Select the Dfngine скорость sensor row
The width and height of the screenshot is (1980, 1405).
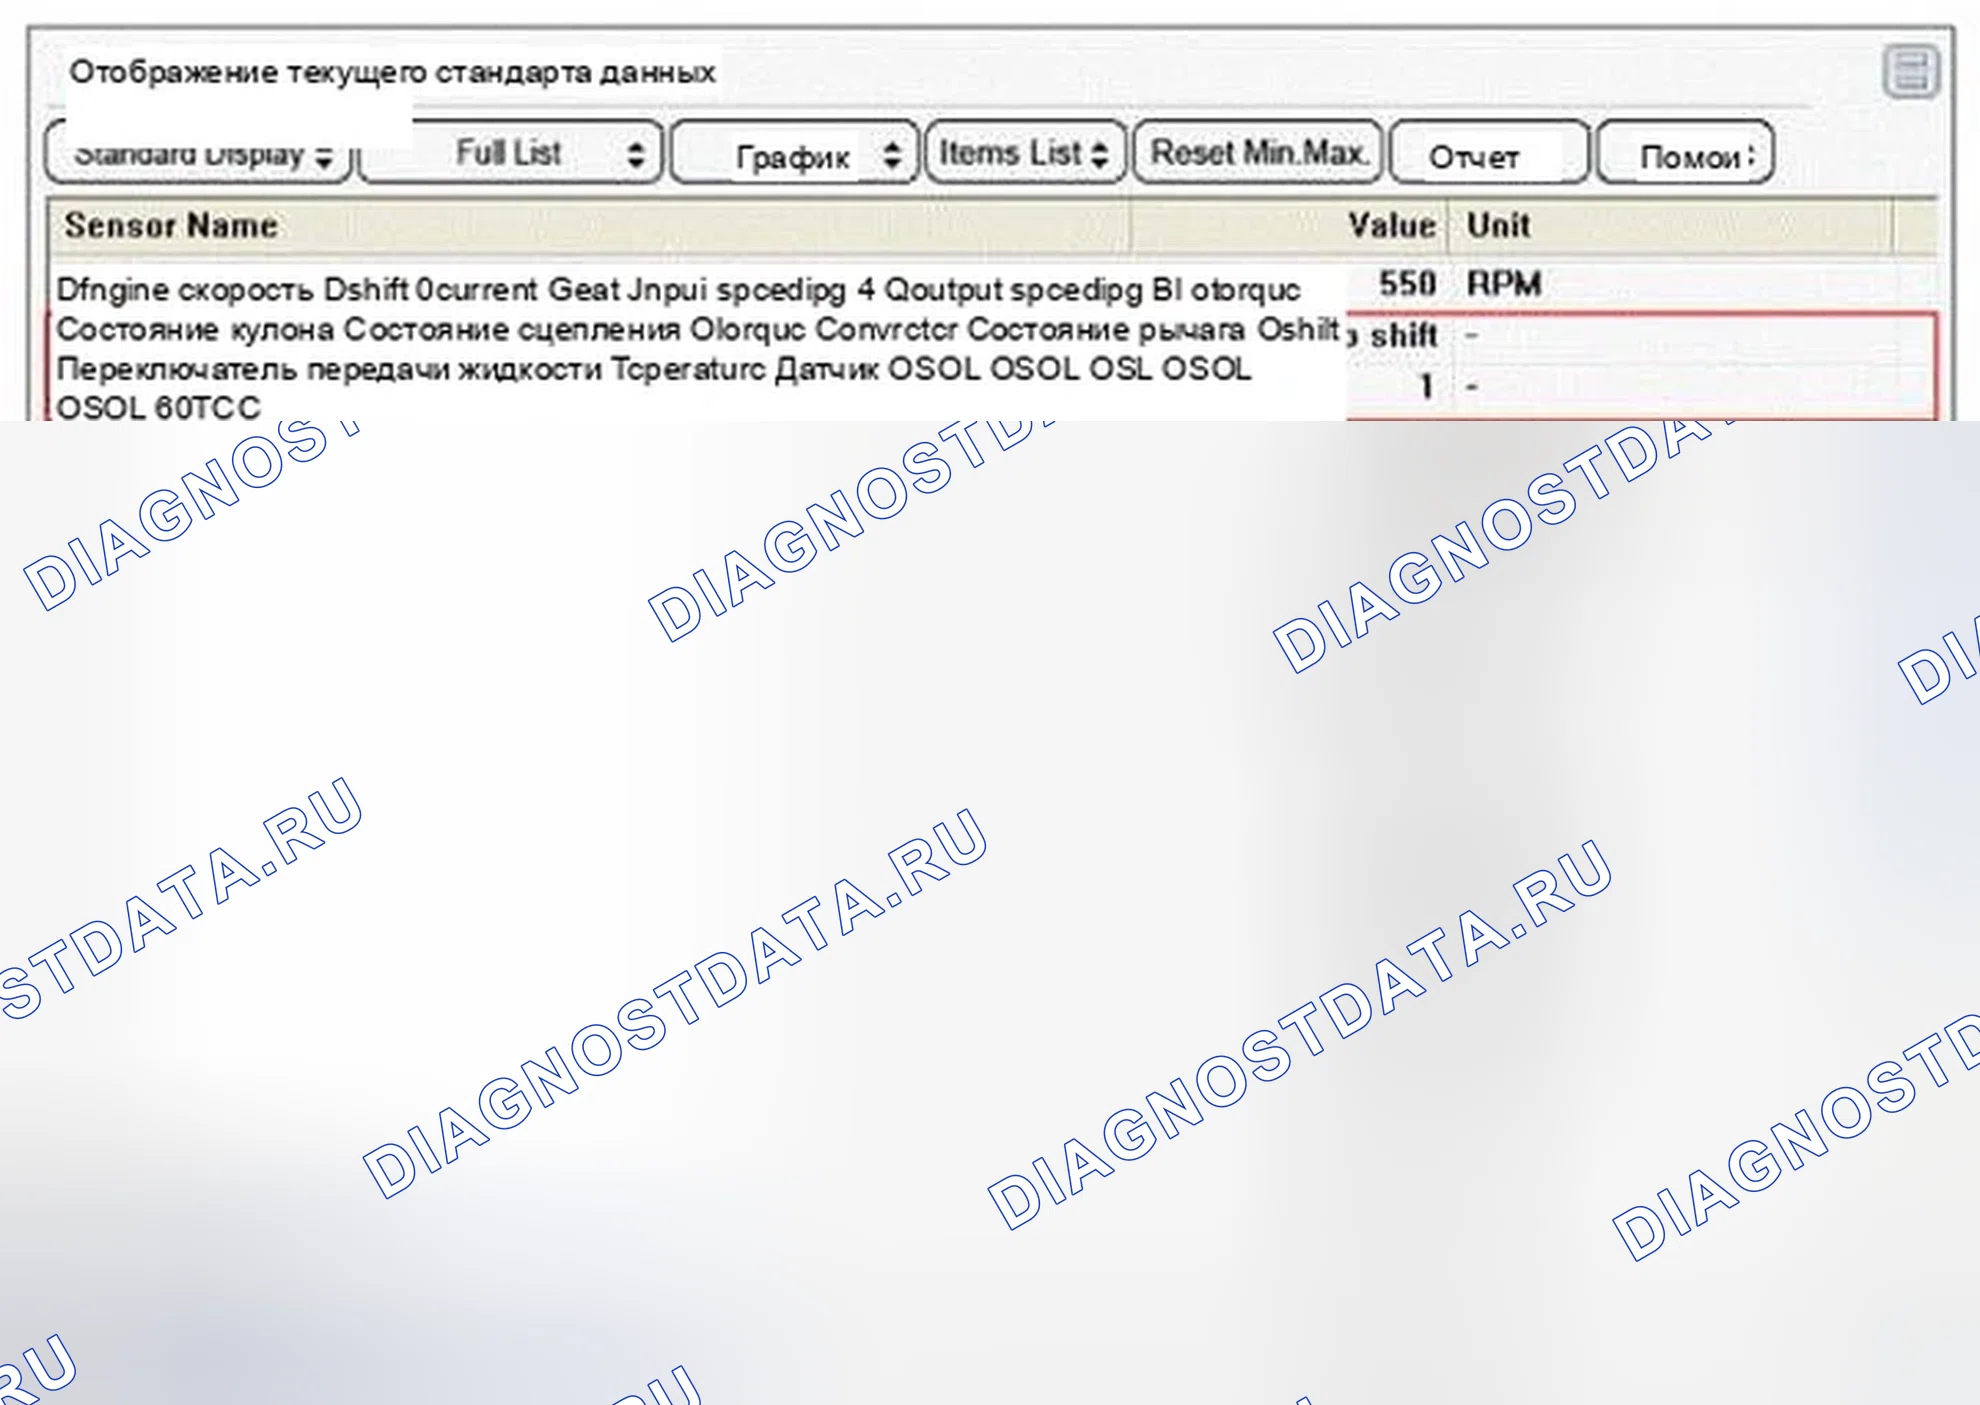click(678, 290)
